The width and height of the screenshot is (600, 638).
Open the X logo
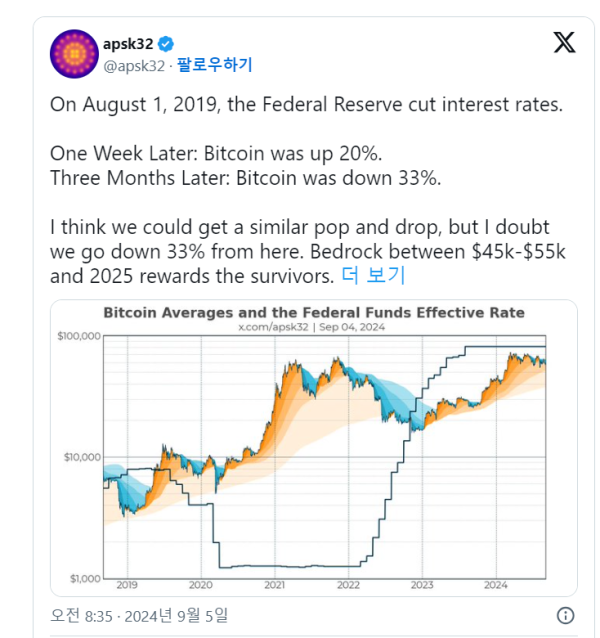tap(564, 43)
